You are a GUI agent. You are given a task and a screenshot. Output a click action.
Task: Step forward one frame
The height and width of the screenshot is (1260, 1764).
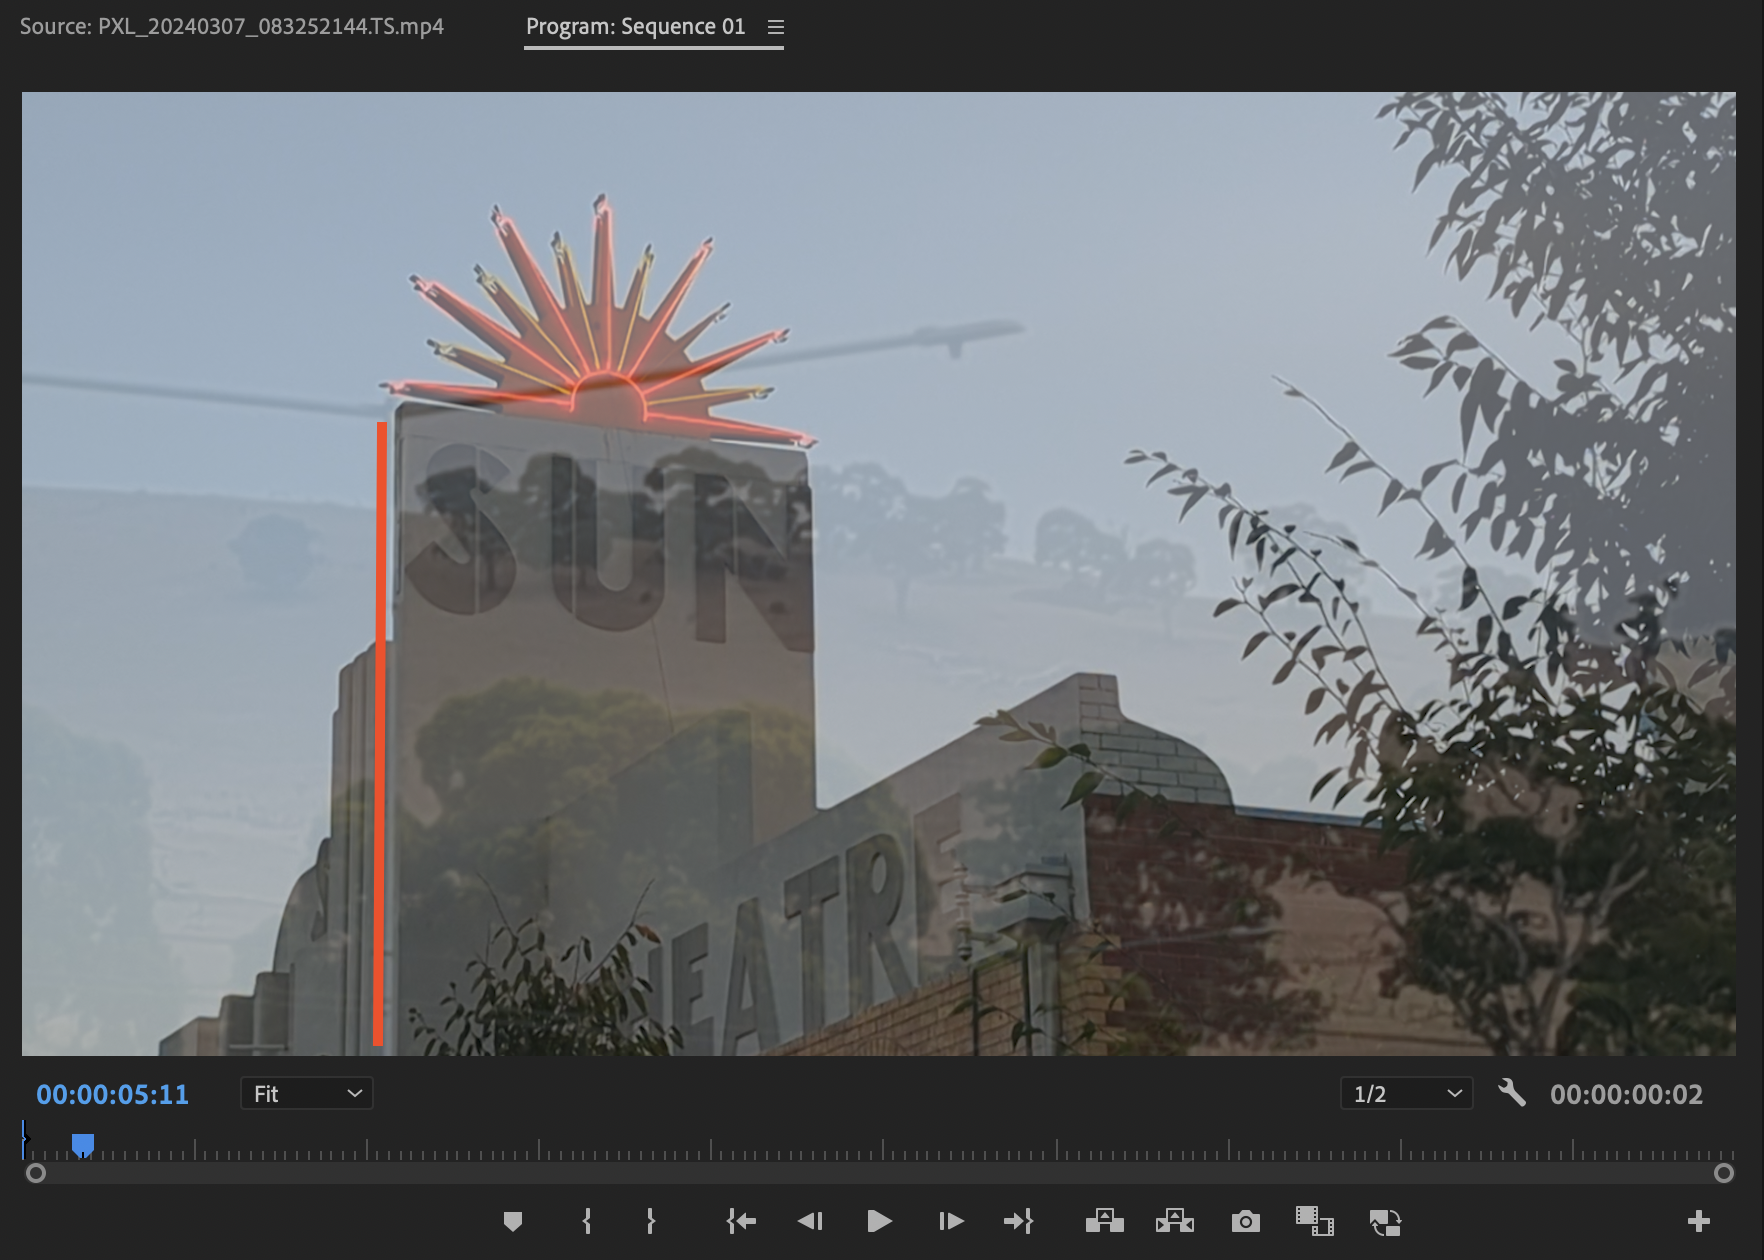point(951,1221)
